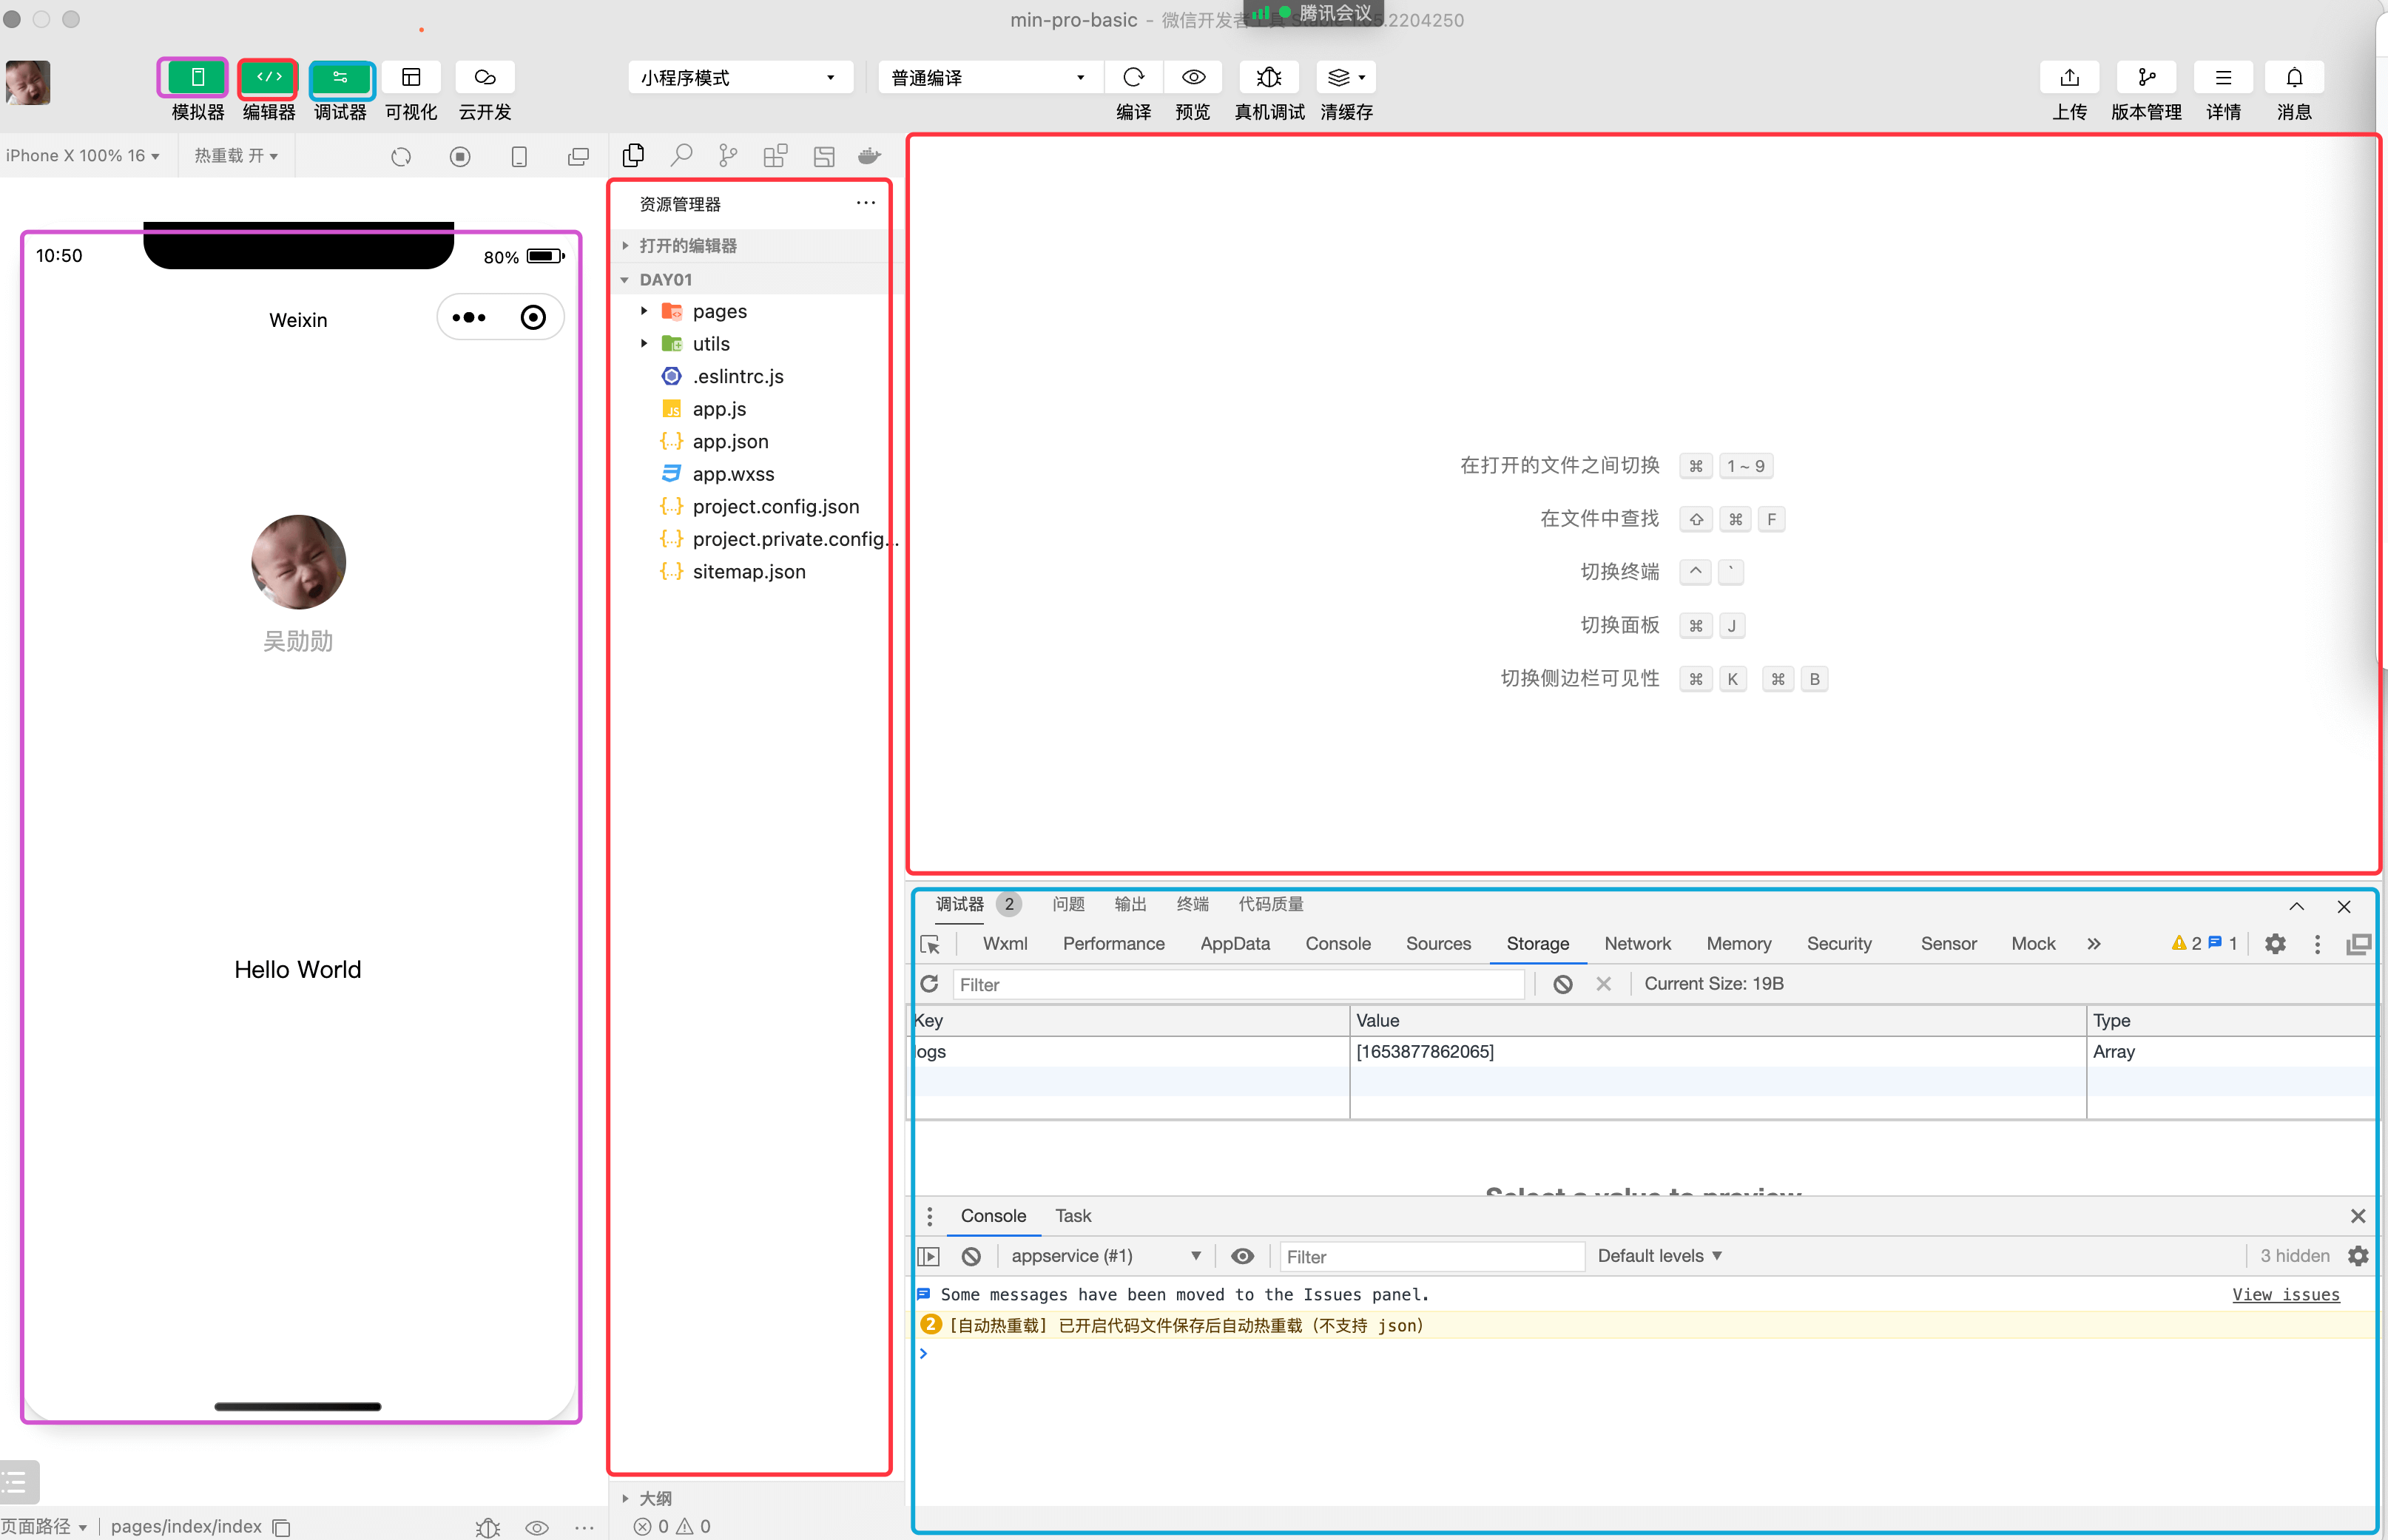Open the Default levels dropdown
The width and height of the screenshot is (2388, 1540).
[1659, 1256]
